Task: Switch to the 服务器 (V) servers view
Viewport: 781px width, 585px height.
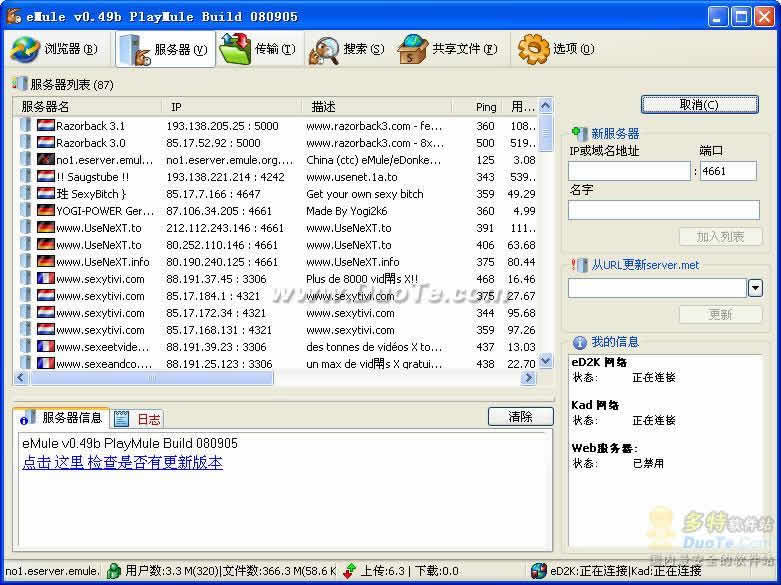Action: 165,49
